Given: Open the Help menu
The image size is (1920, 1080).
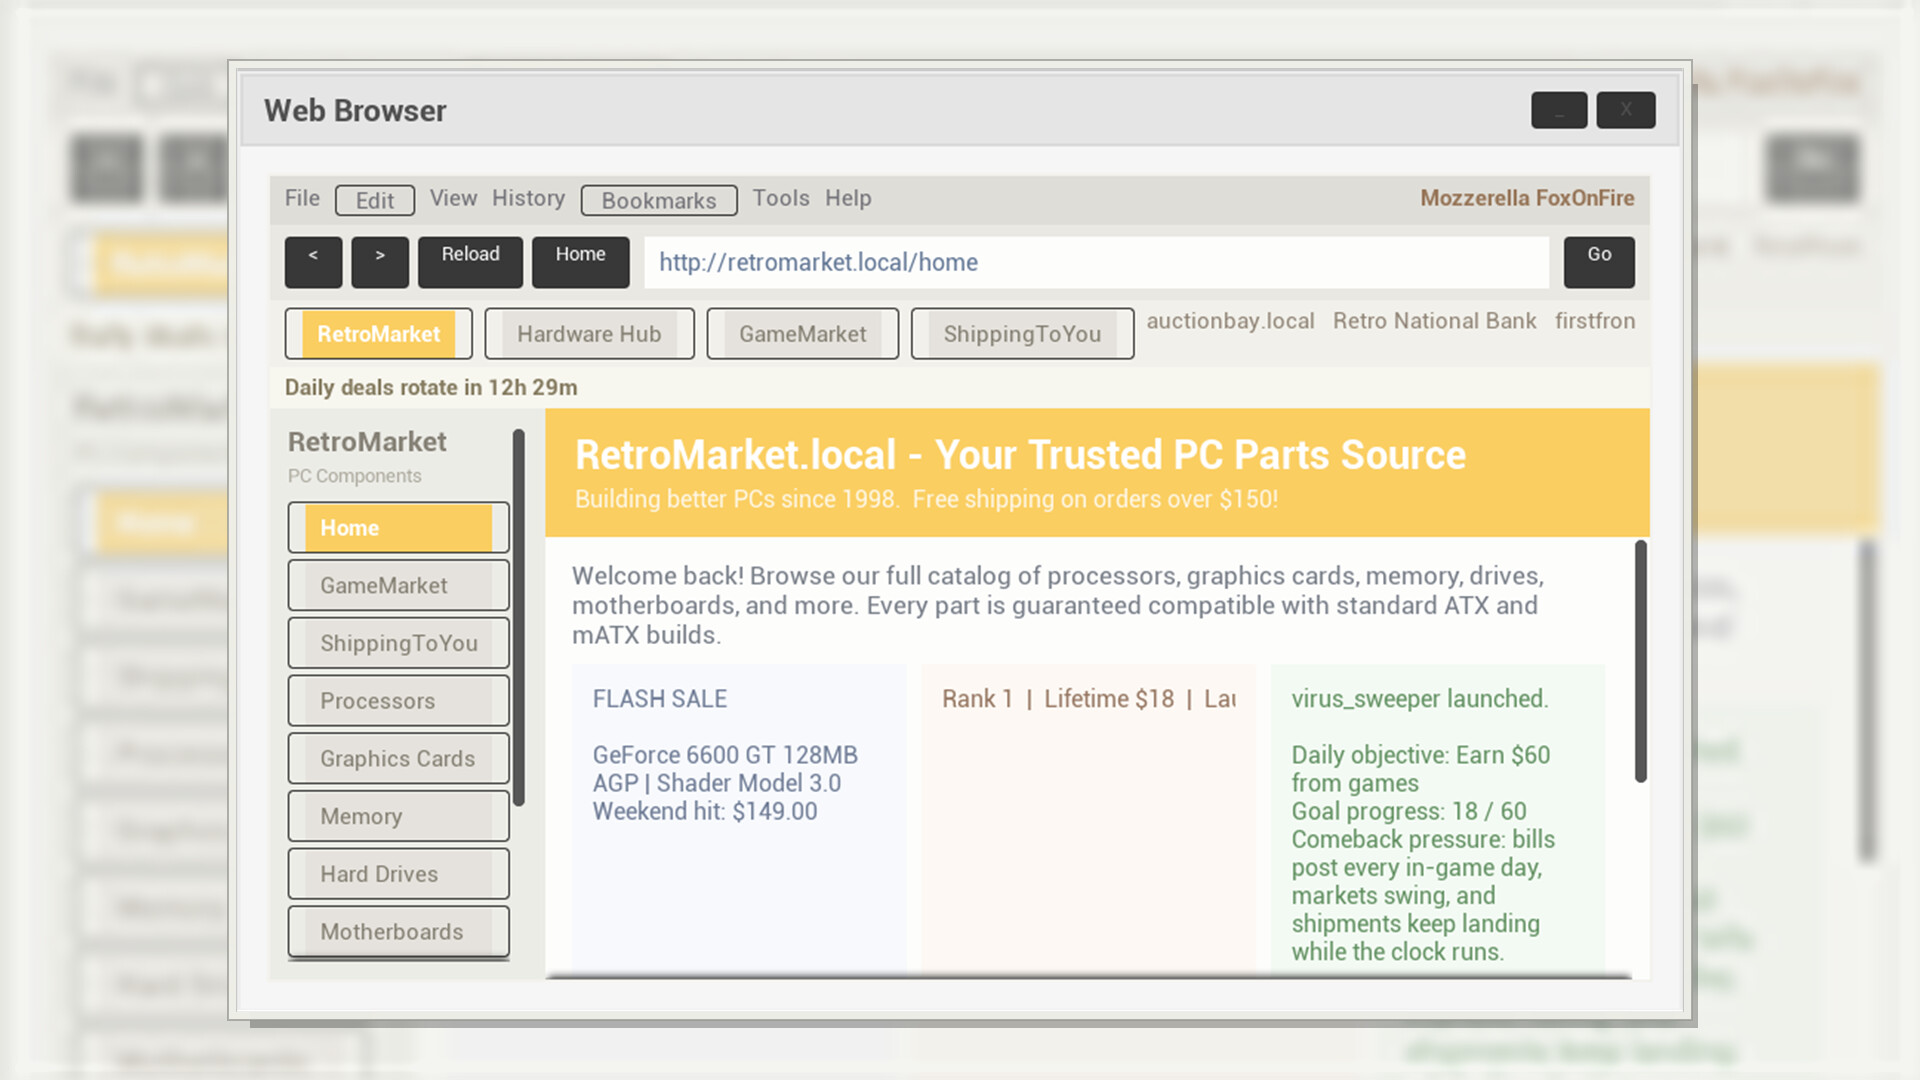Looking at the screenshot, I should point(848,198).
